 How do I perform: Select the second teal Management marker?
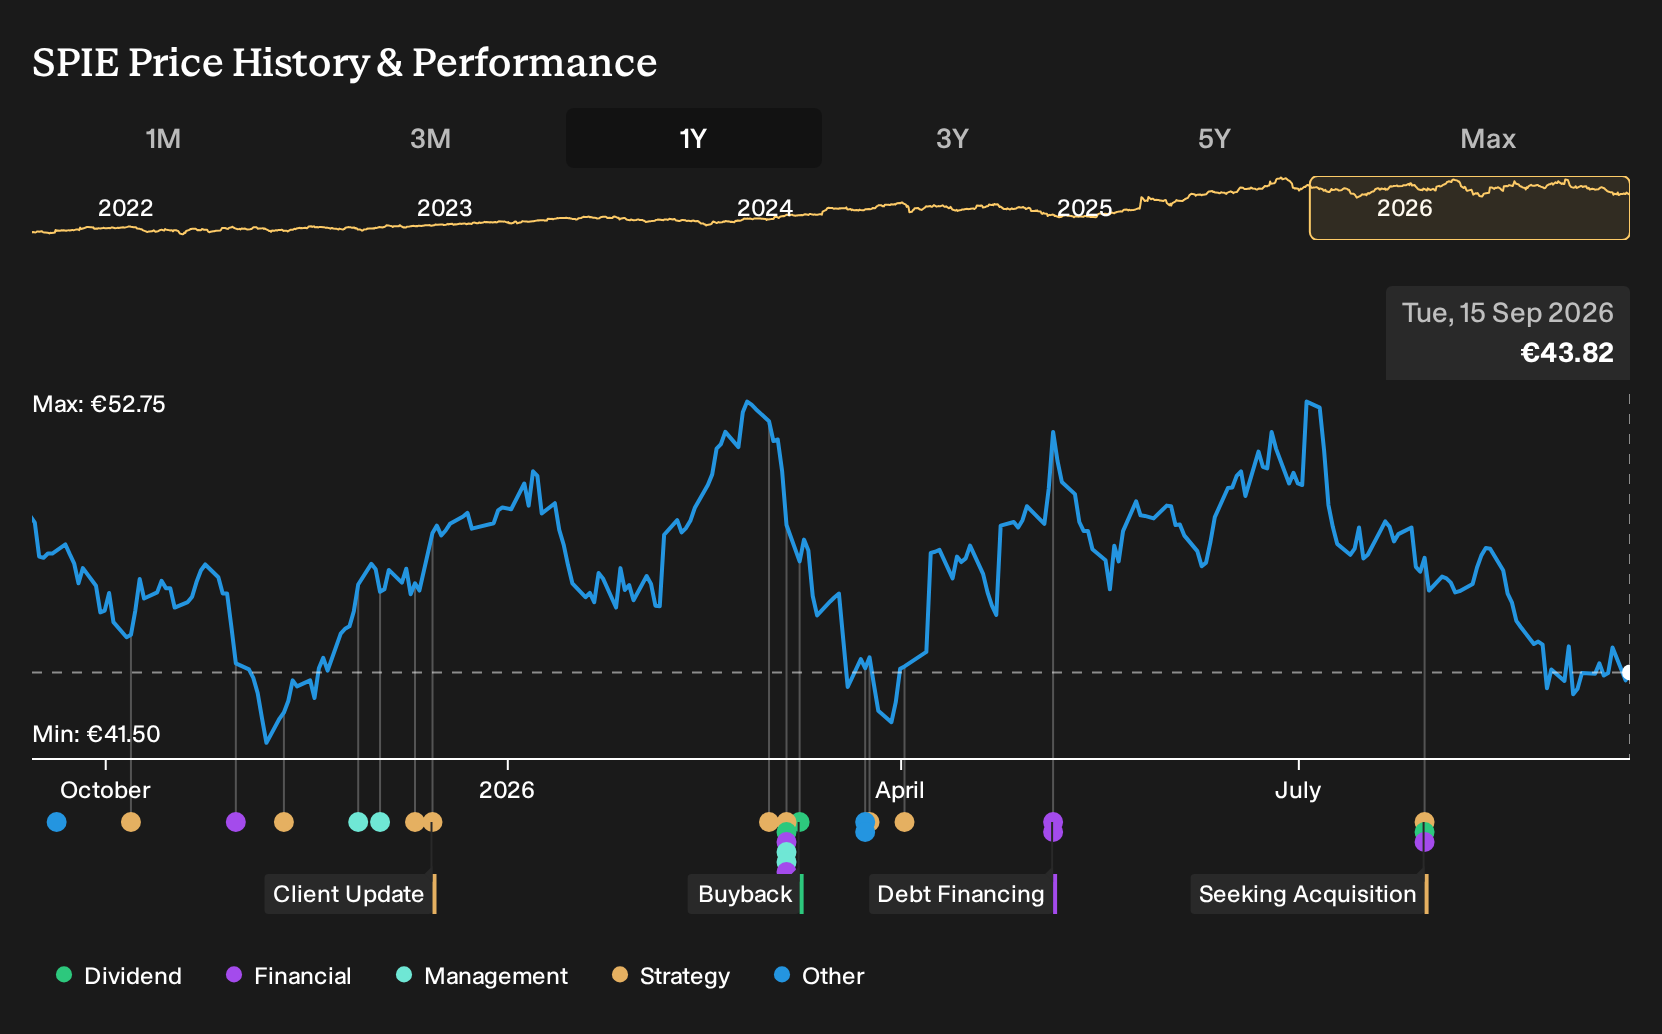pyautogui.click(x=380, y=822)
